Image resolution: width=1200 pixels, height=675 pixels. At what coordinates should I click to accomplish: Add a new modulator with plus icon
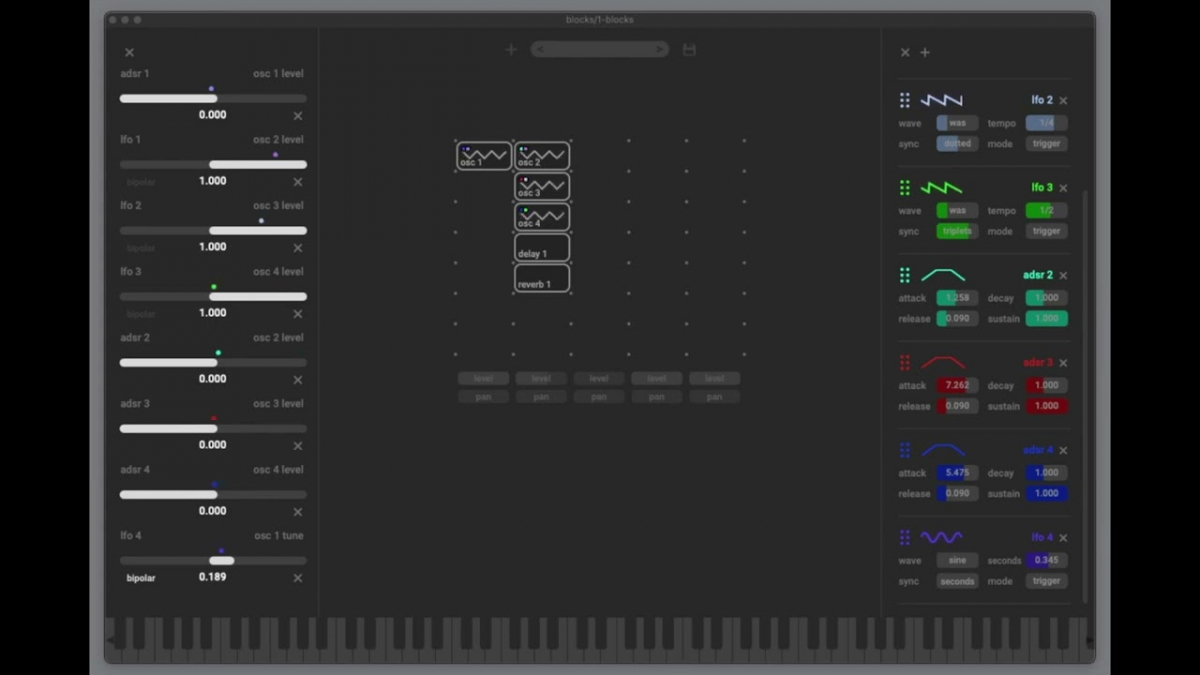[x=925, y=52]
